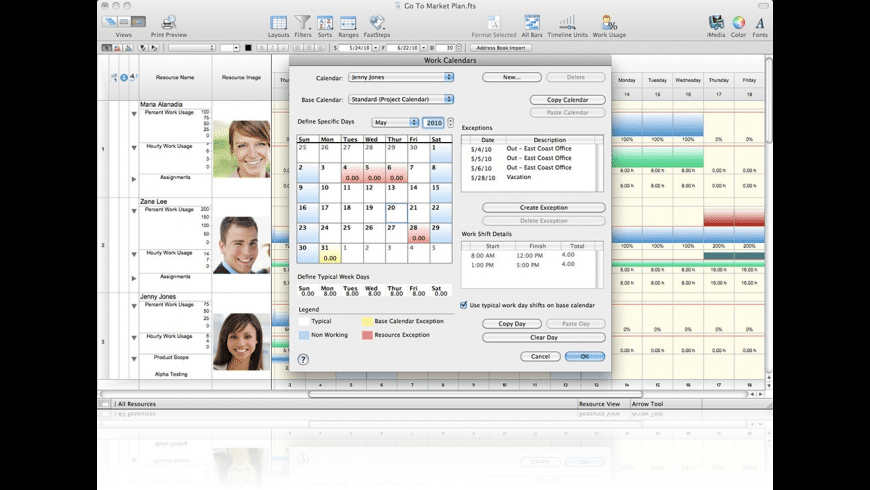This screenshot has width=870, height=490.
Task: Confirm with the OK button
Action: point(585,356)
